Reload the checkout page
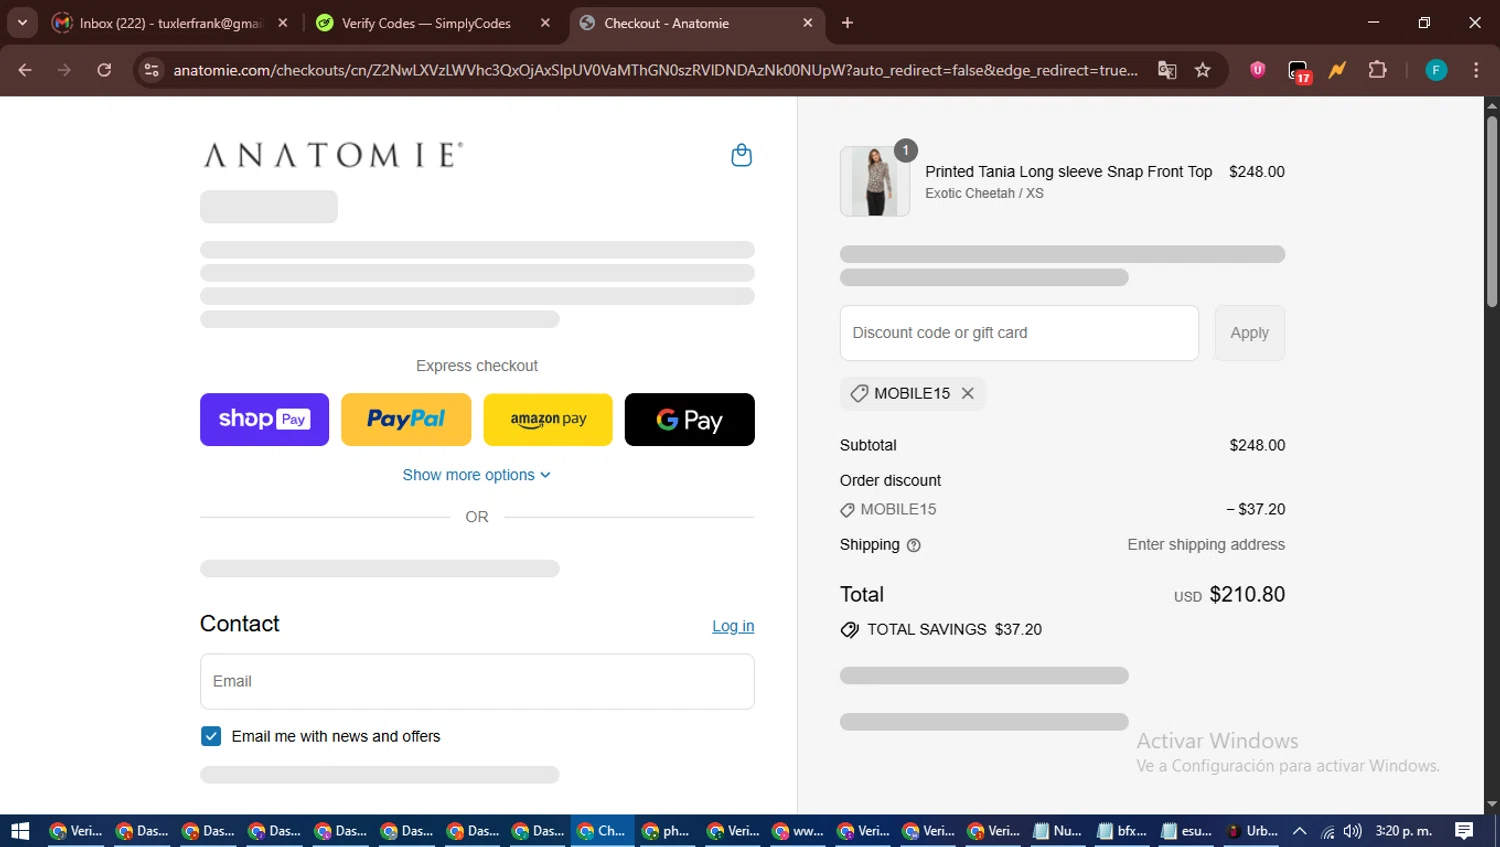This screenshot has width=1500, height=847. (x=104, y=70)
